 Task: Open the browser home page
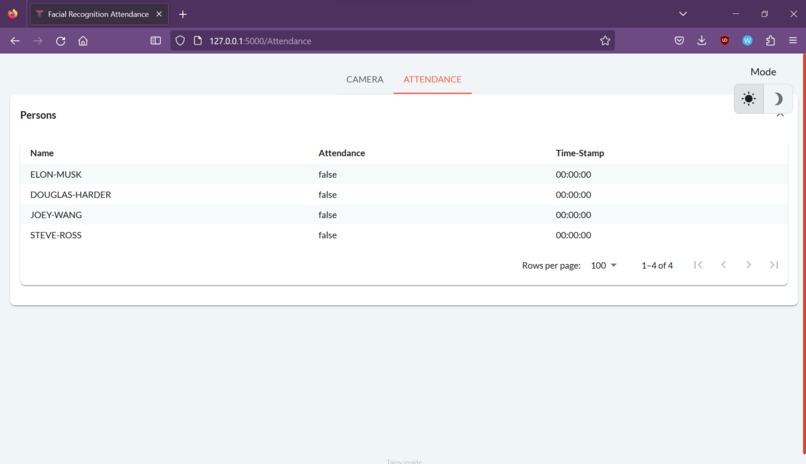(x=83, y=41)
